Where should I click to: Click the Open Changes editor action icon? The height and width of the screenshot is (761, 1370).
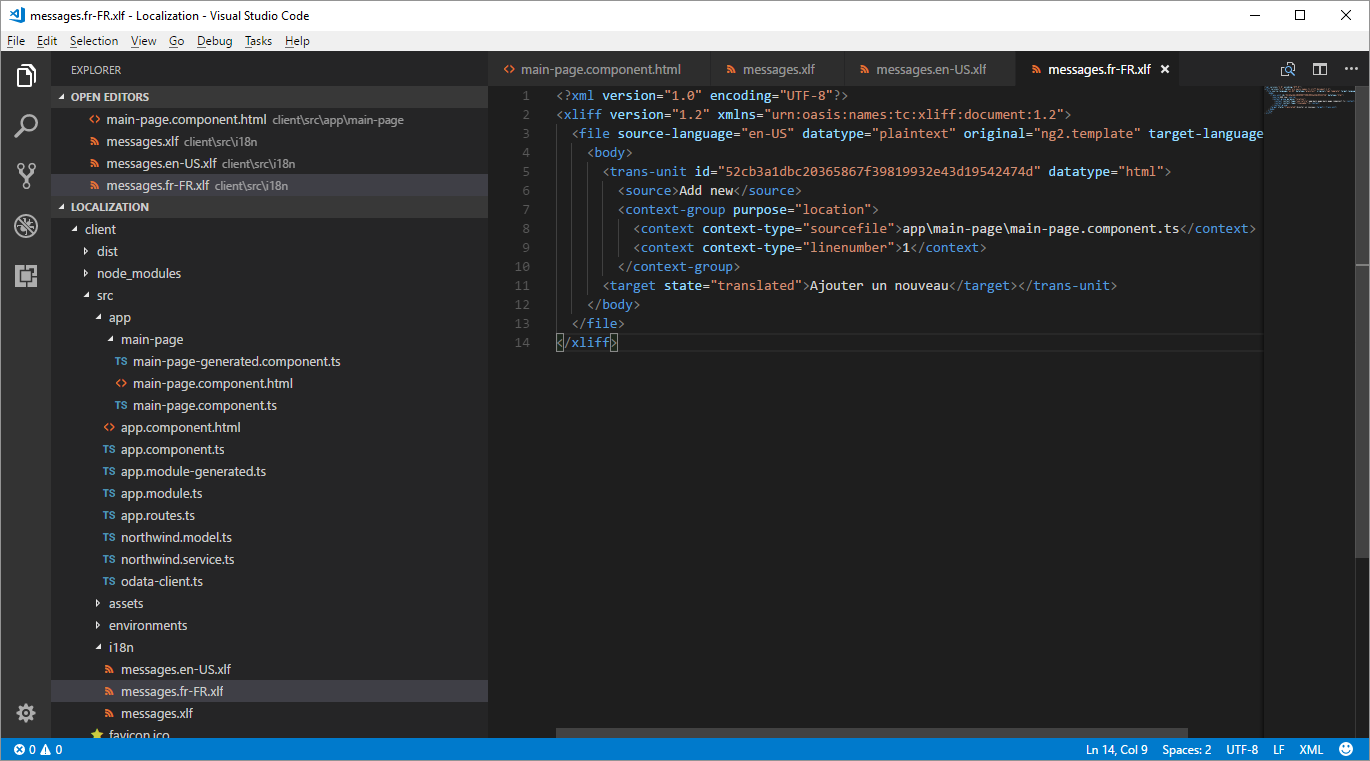(x=1288, y=69)
